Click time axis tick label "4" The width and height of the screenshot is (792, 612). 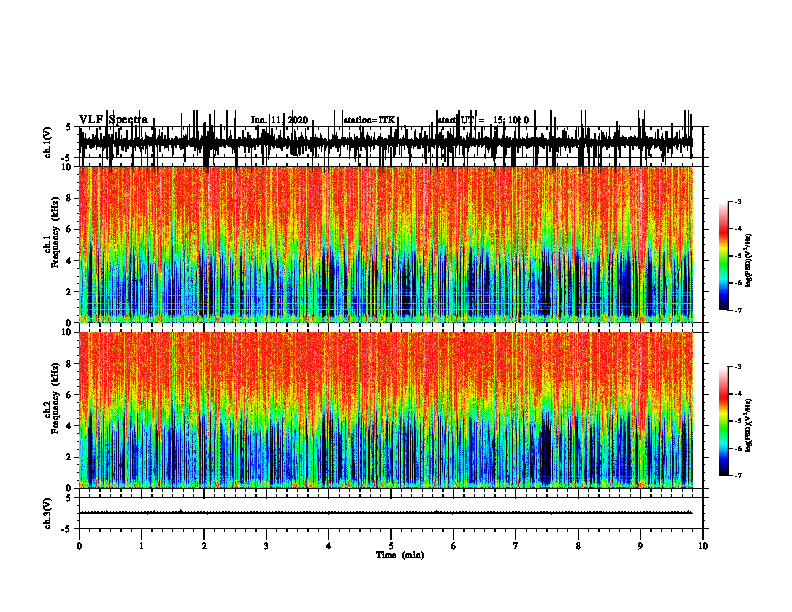click(x=329, y=546)
